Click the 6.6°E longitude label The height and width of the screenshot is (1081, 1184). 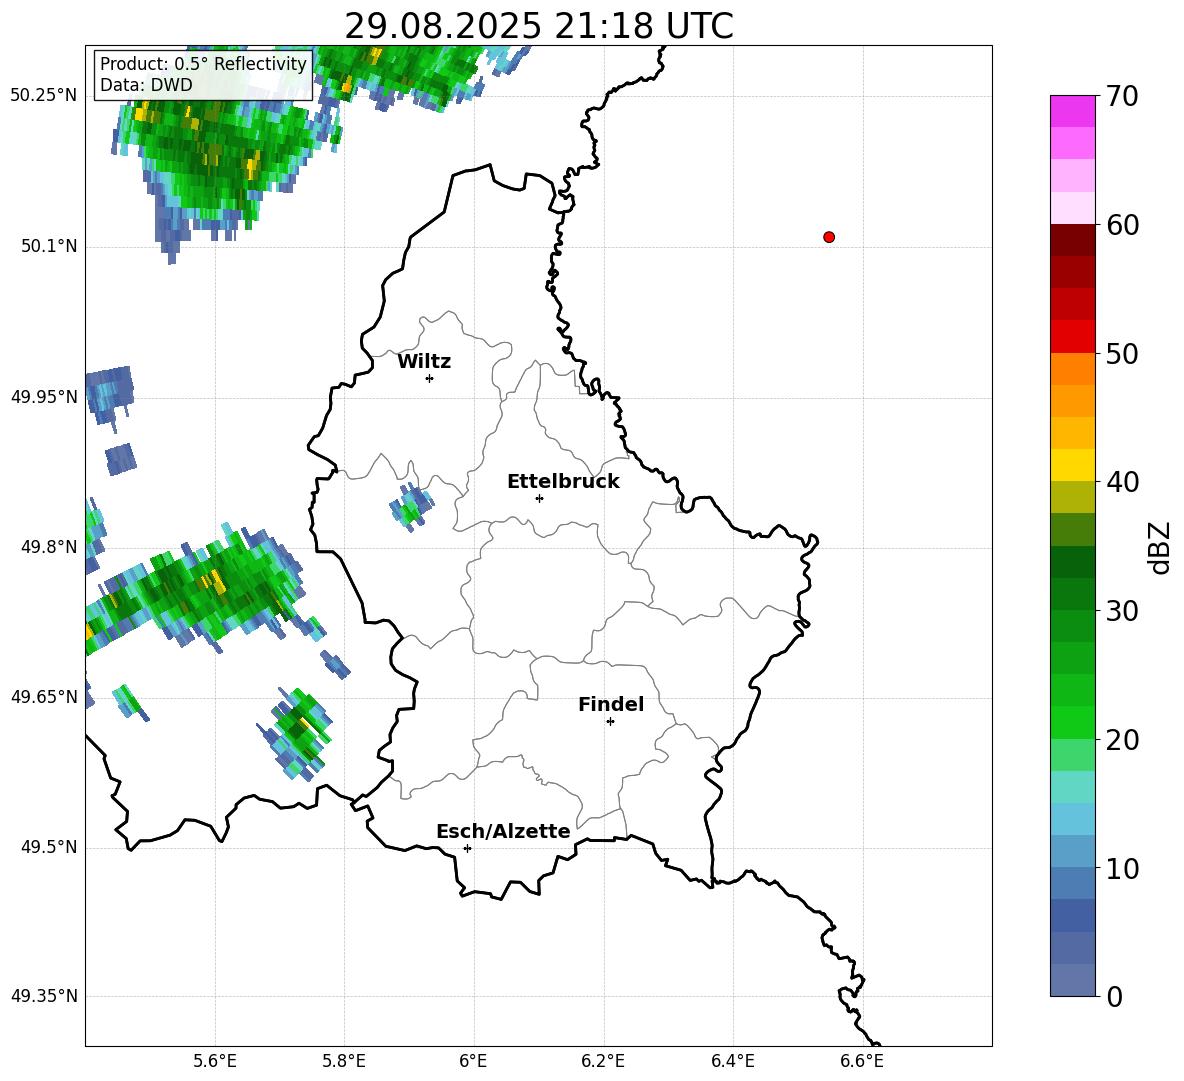(862, 1061)
